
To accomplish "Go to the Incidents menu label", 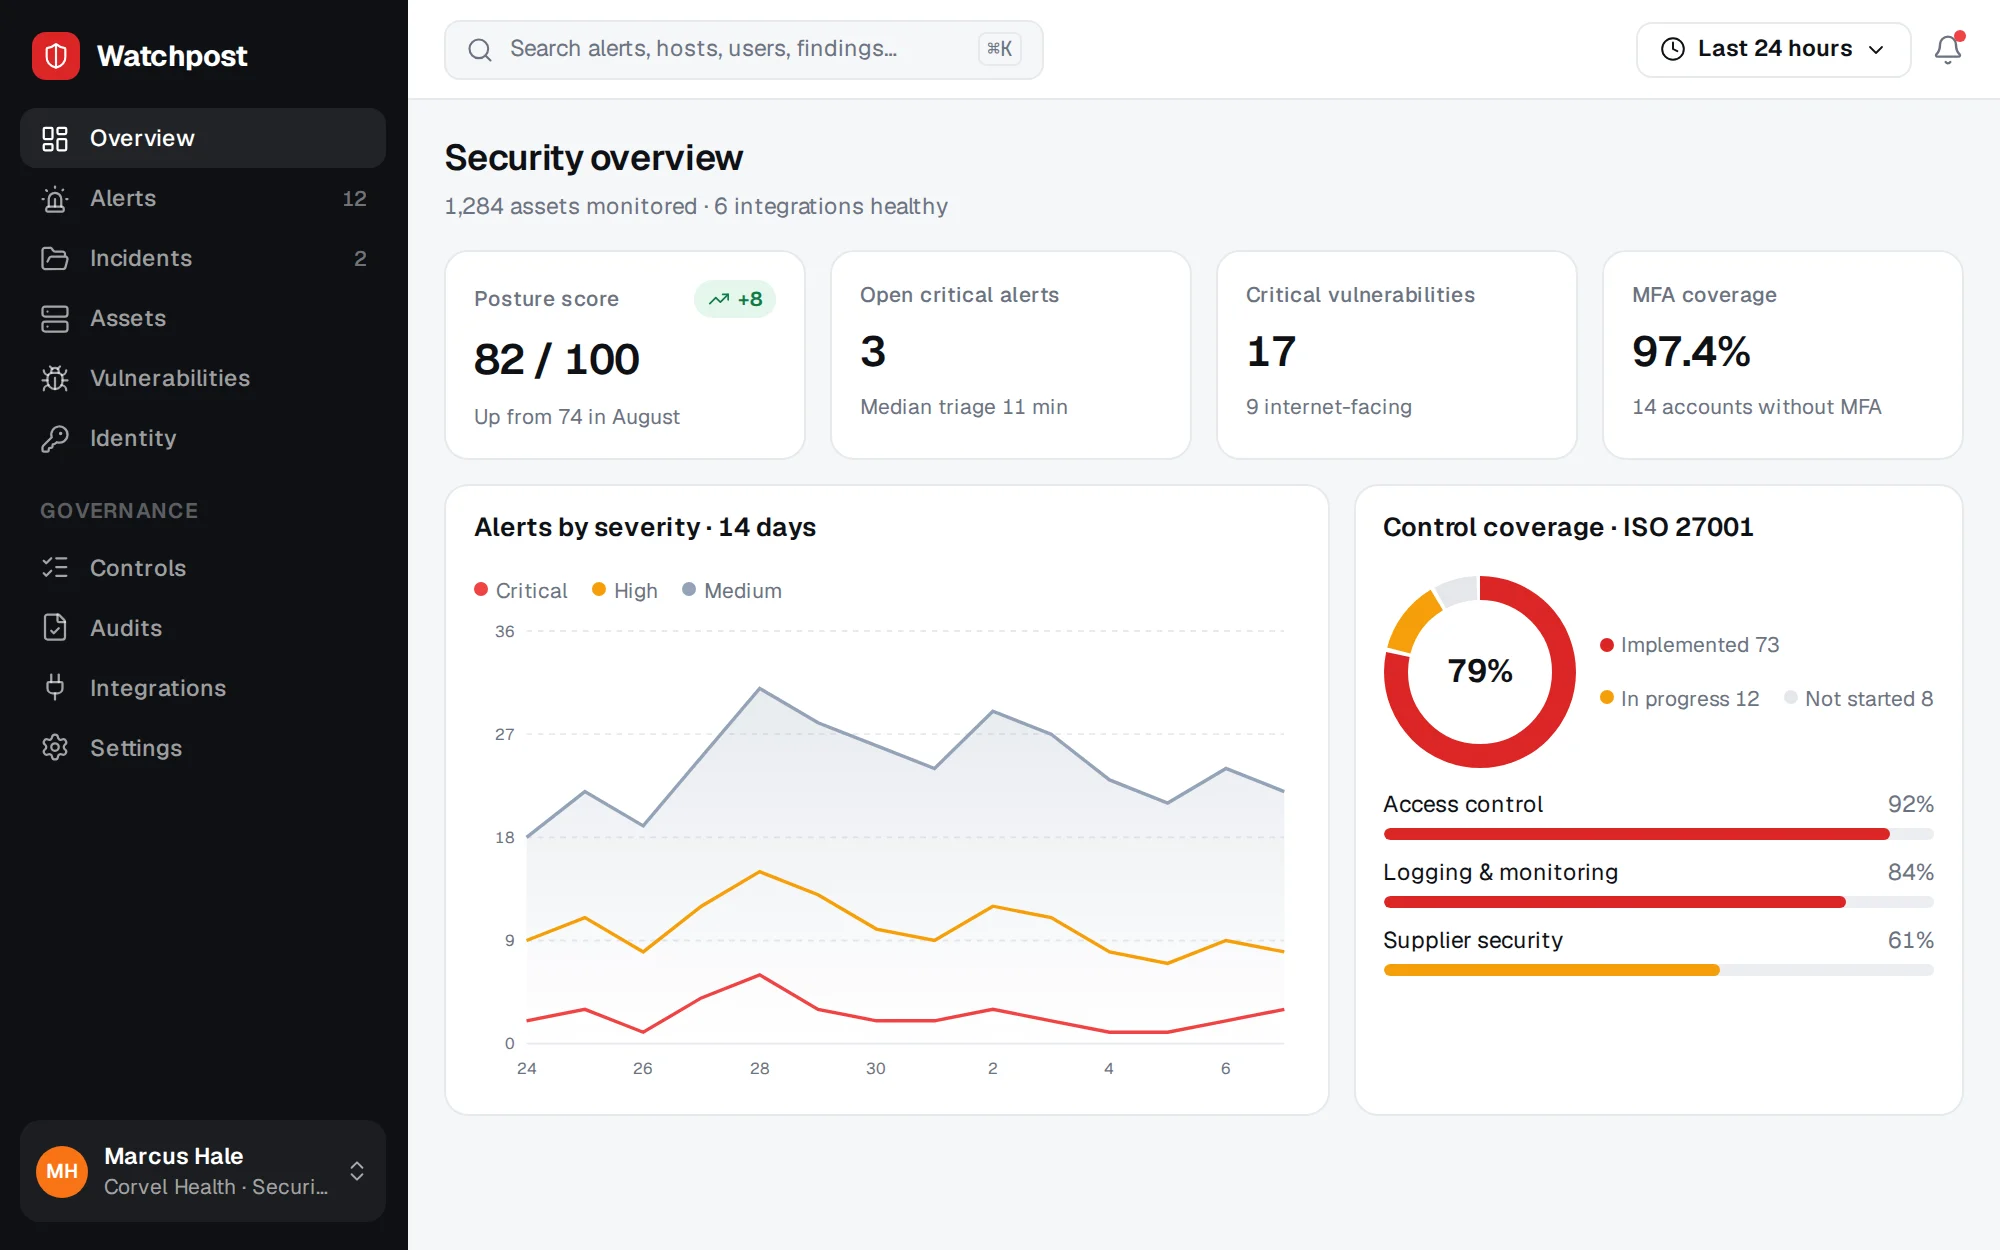I will click(x=141, y=258).
